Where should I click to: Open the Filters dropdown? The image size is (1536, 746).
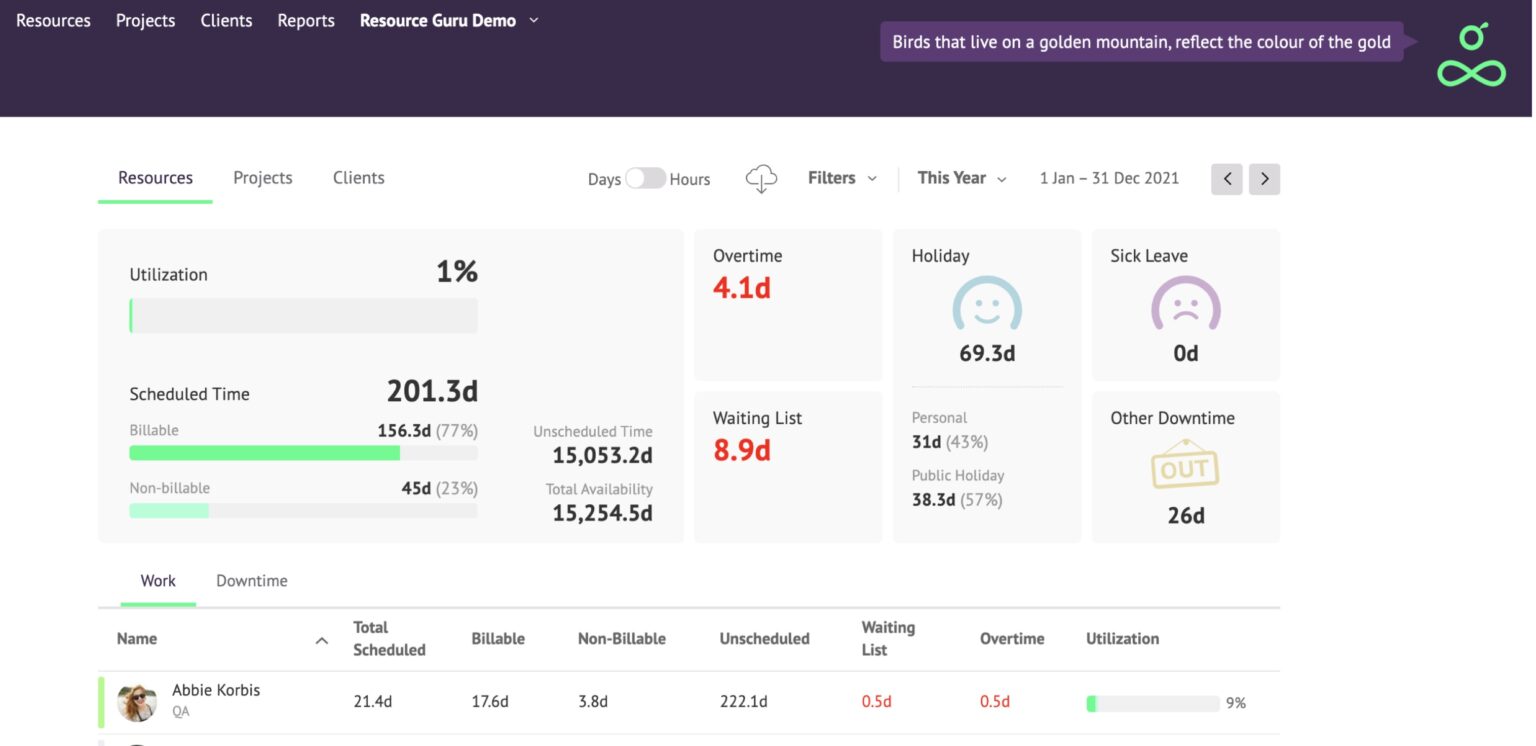842,178
